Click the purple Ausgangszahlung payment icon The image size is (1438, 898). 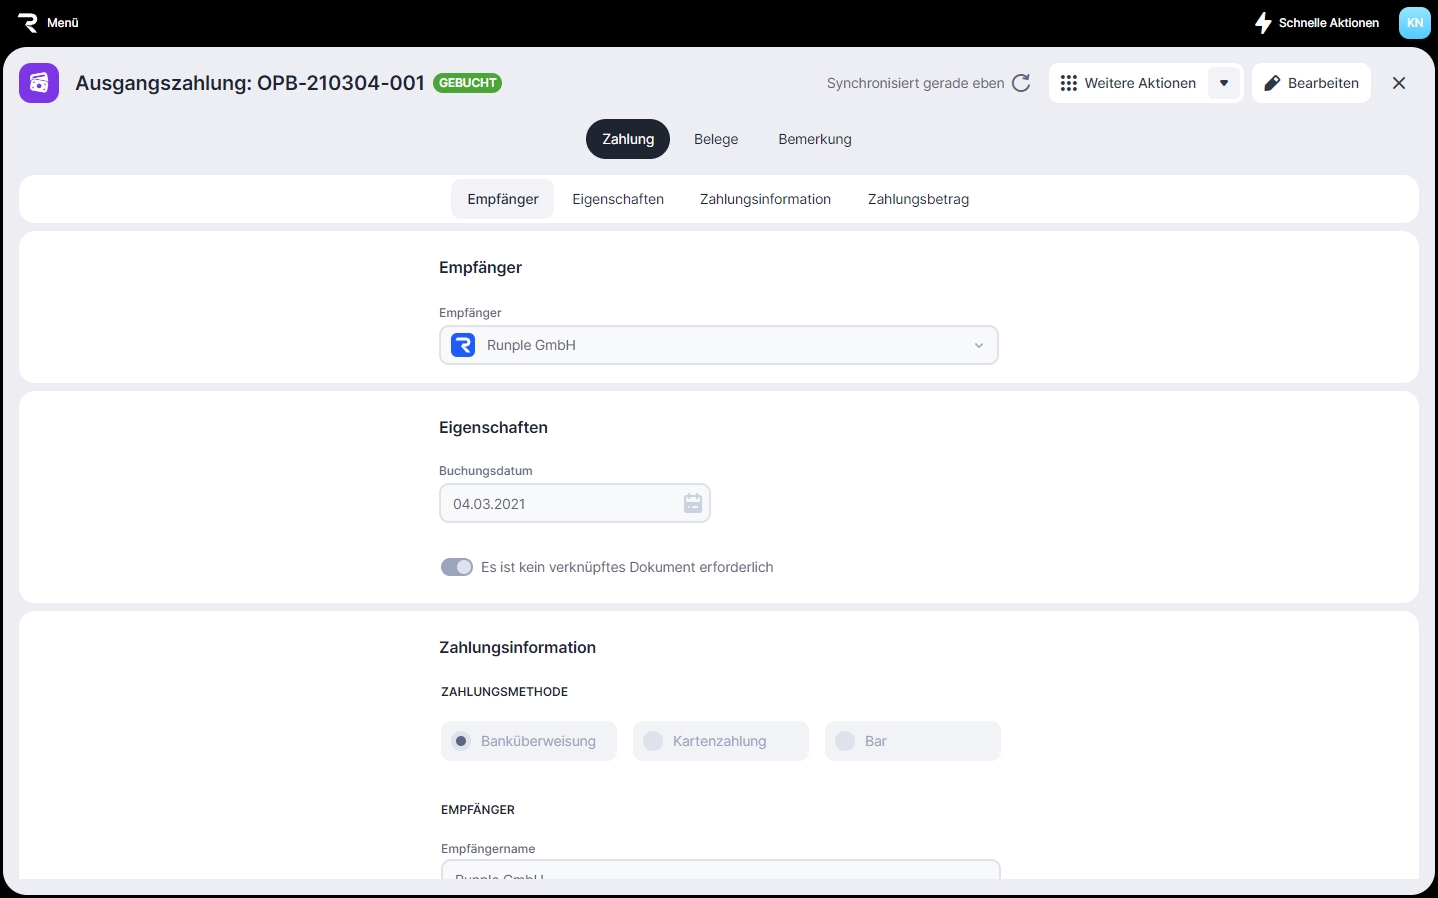pos(39,83)
